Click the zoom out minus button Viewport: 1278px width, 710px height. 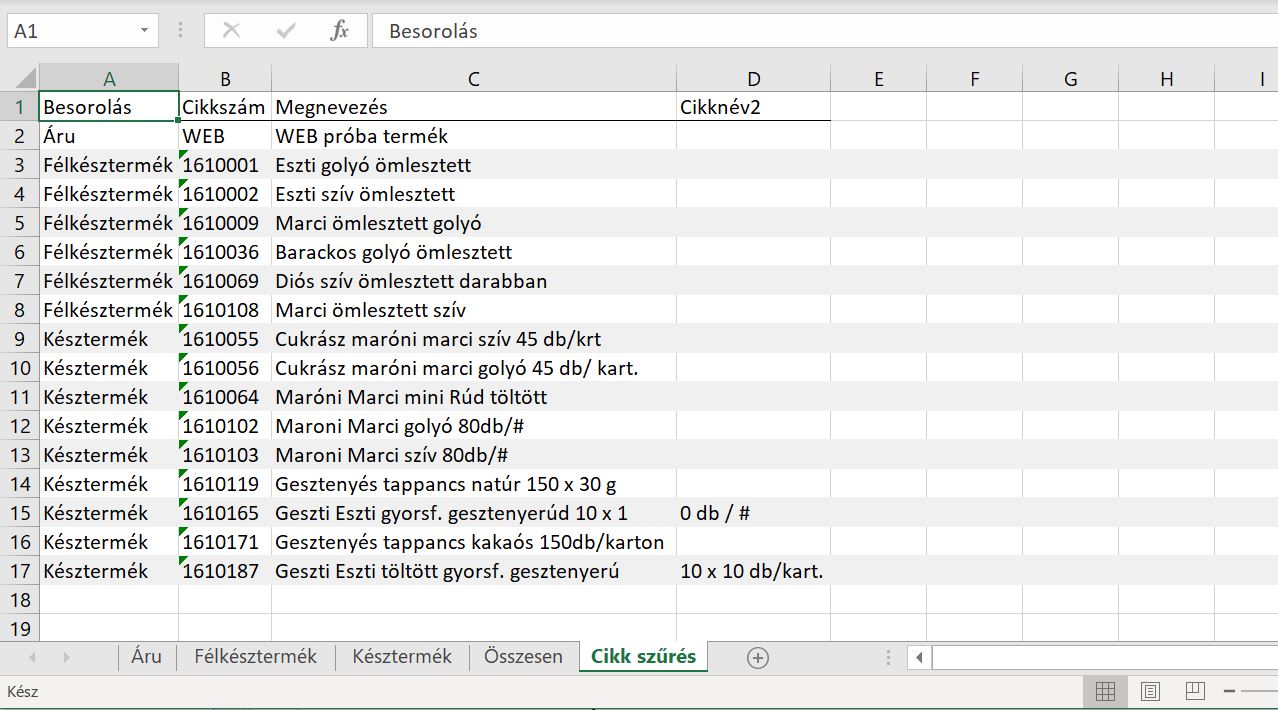pos(1230,691)
